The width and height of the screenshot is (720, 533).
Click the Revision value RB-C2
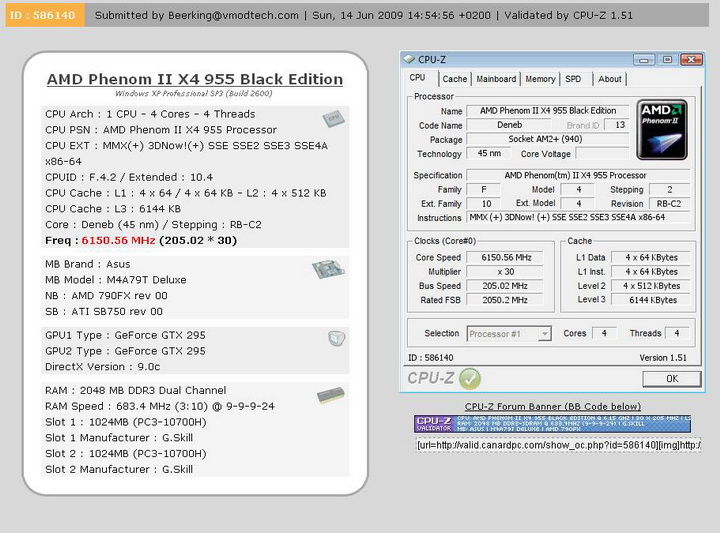(669, 203)
